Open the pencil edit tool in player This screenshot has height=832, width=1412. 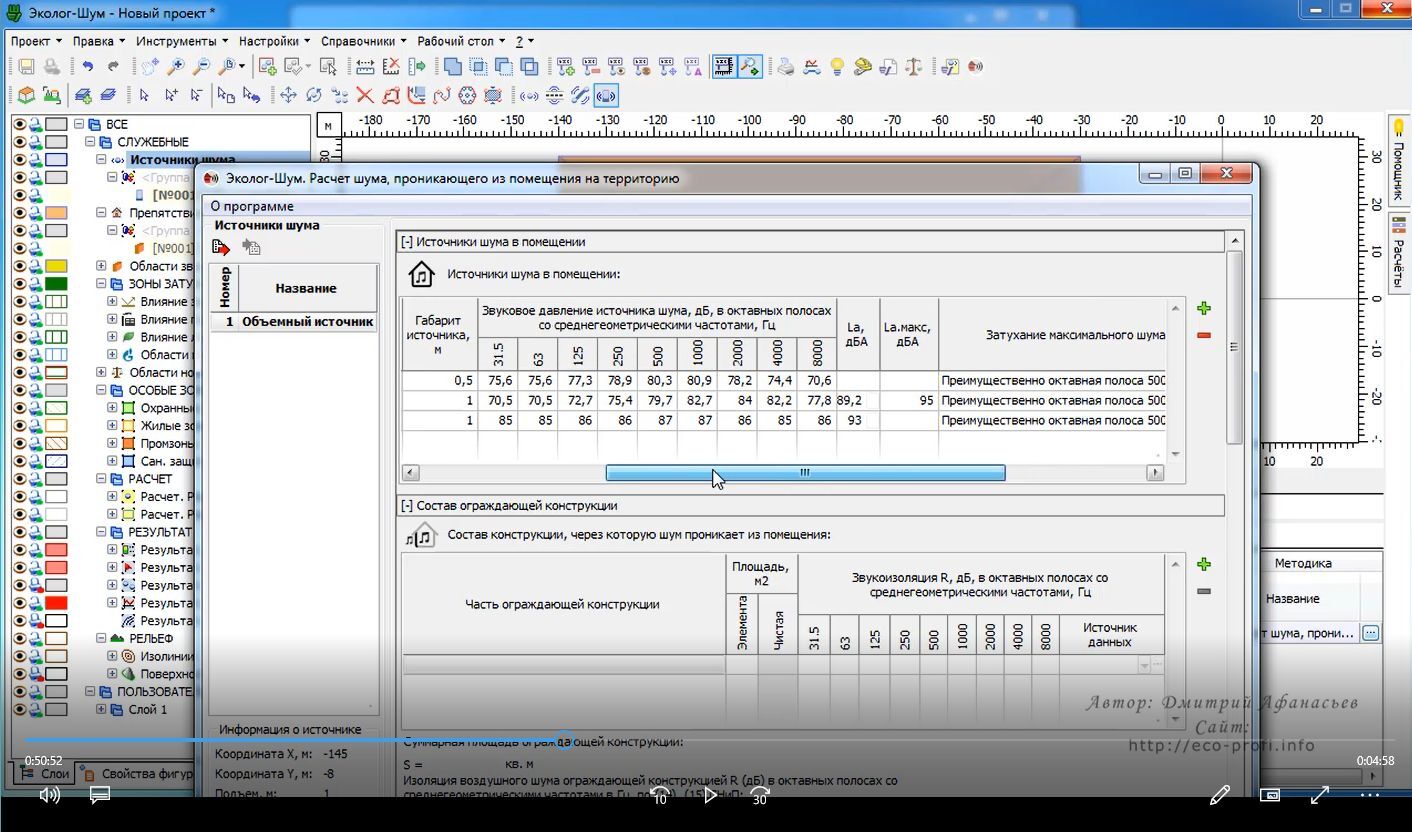click(1219, 795)
